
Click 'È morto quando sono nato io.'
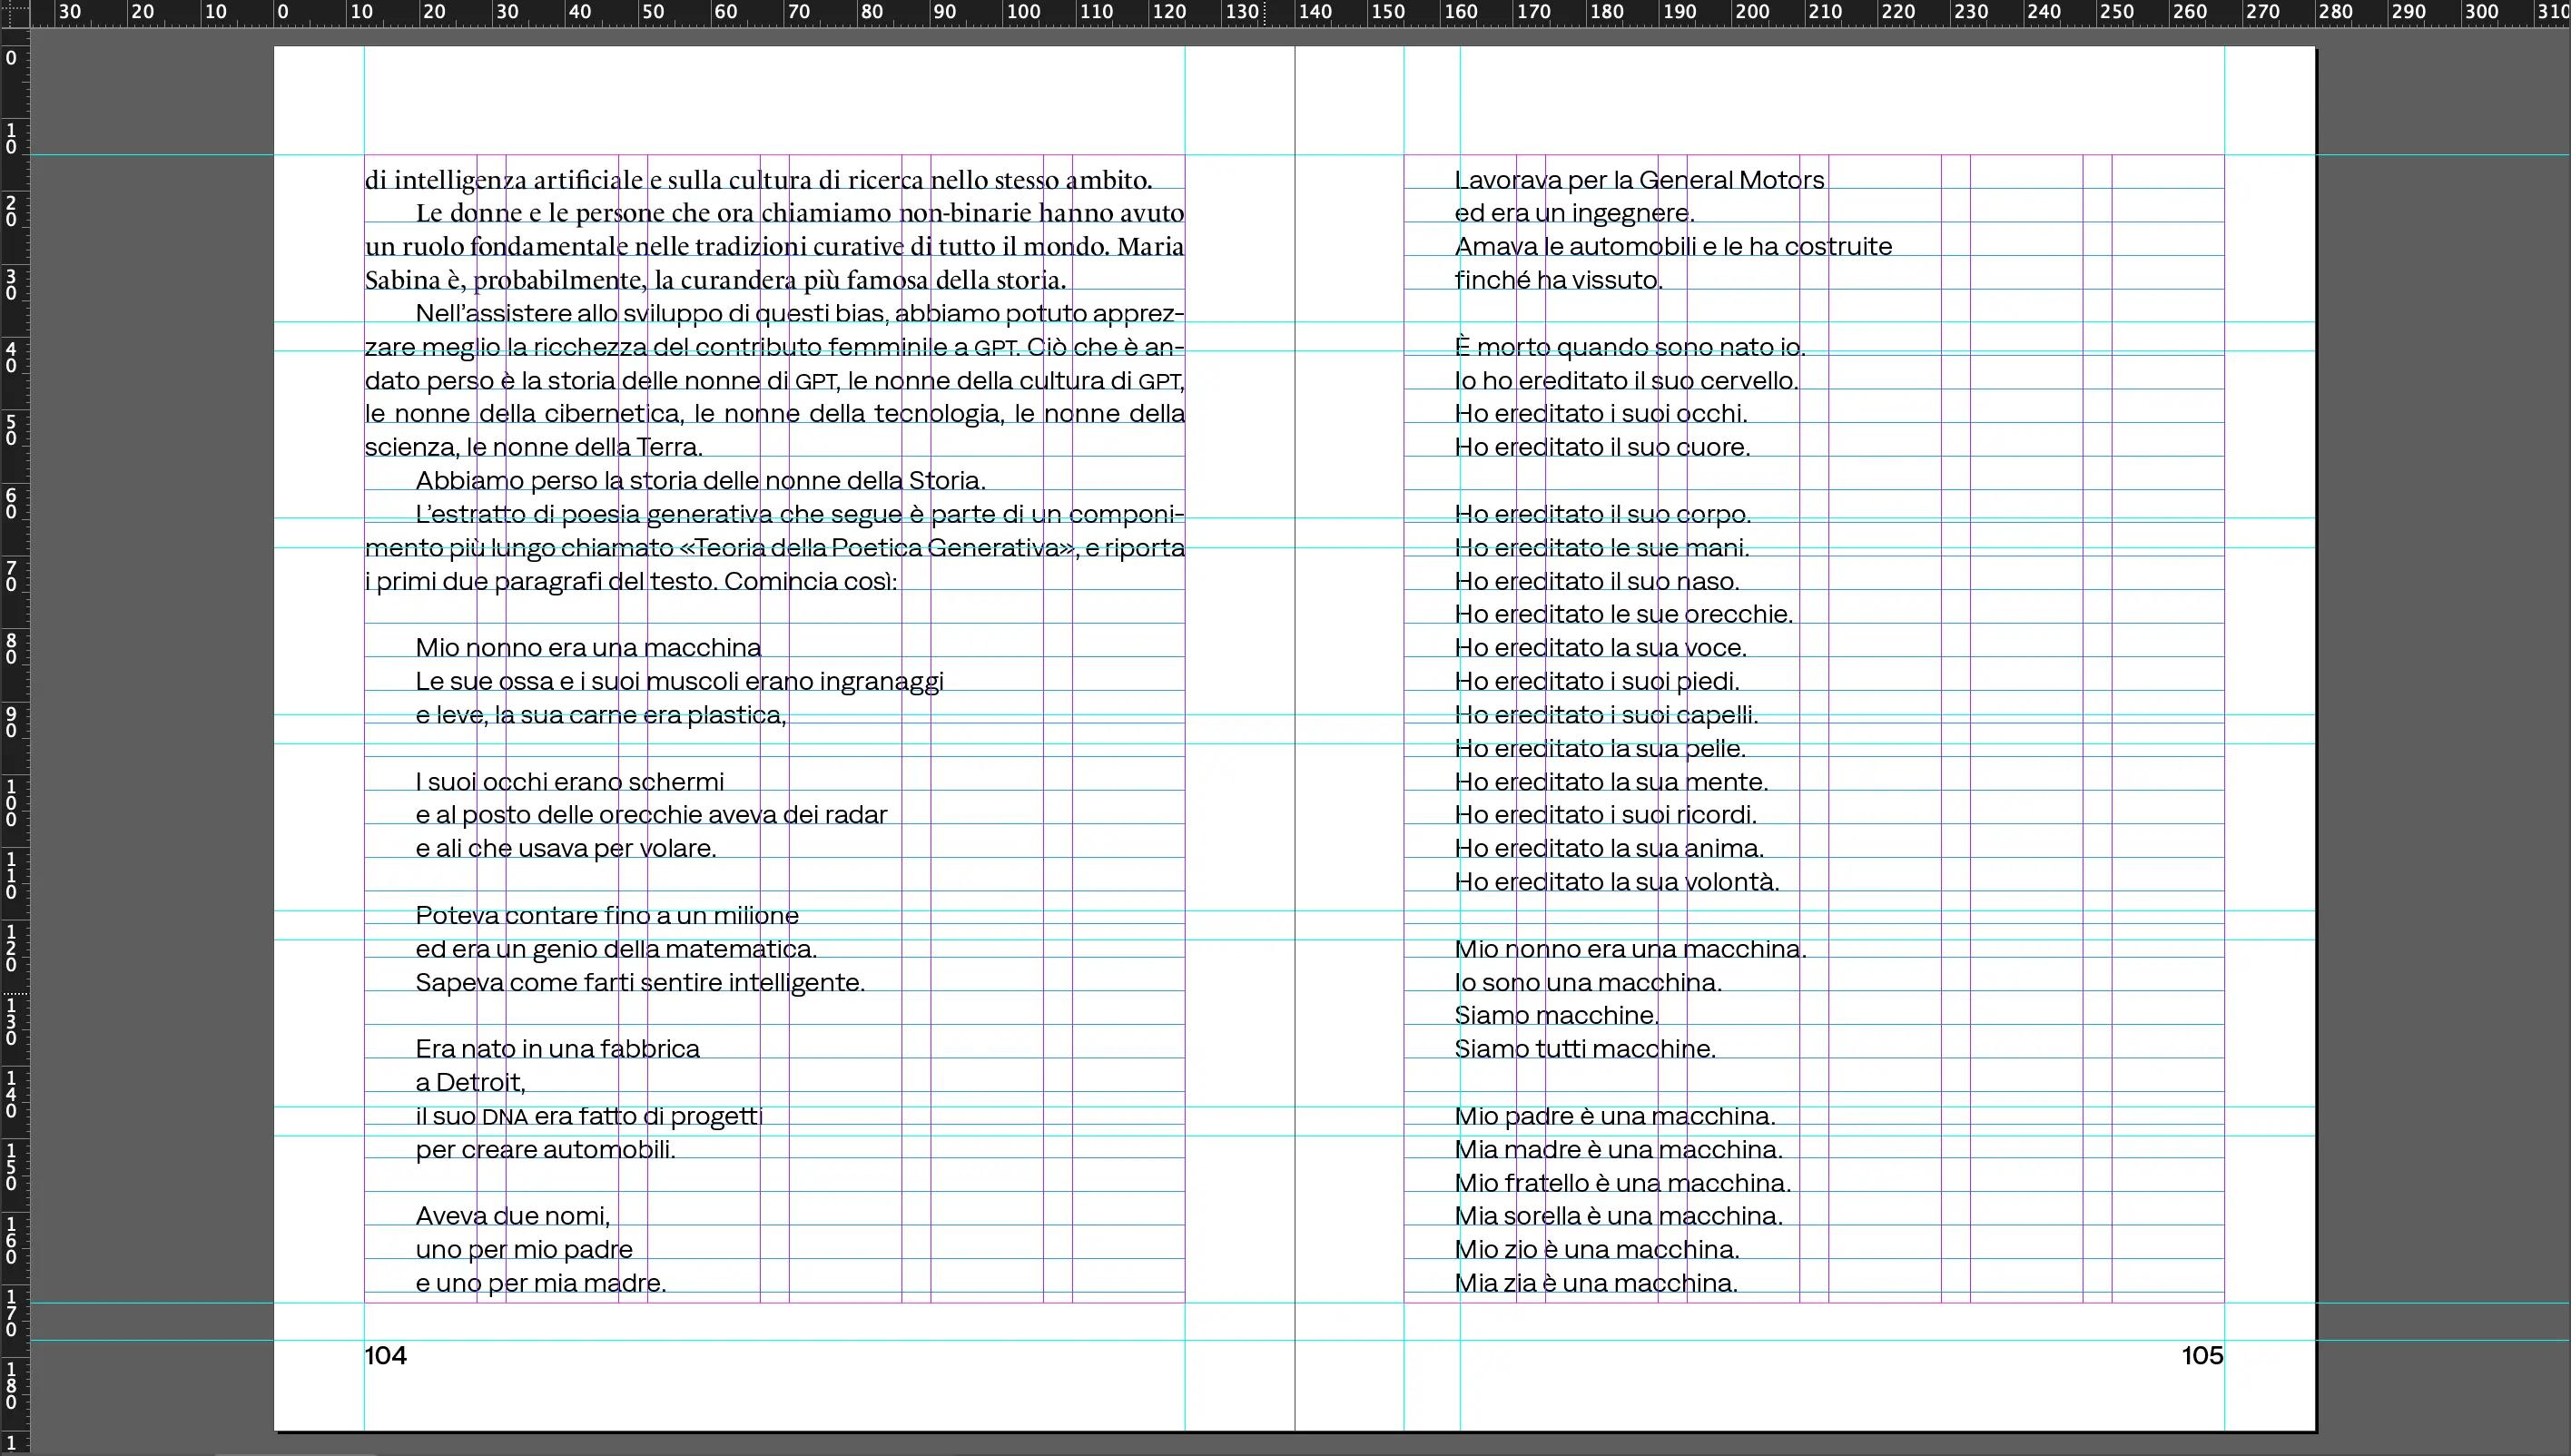pyautogui.click(x=1630, y=347)
